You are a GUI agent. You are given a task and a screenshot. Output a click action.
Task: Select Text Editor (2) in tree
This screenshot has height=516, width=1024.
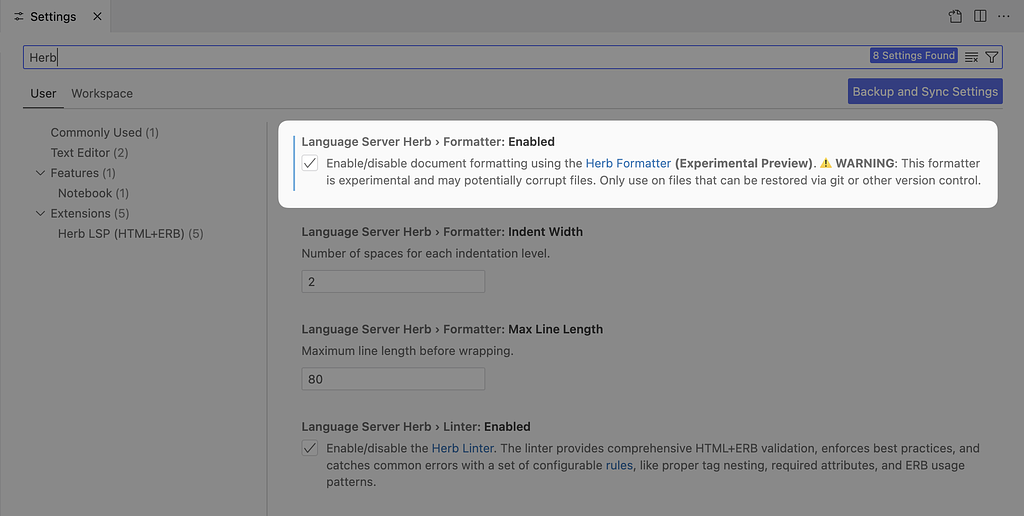tap(89, 153)
